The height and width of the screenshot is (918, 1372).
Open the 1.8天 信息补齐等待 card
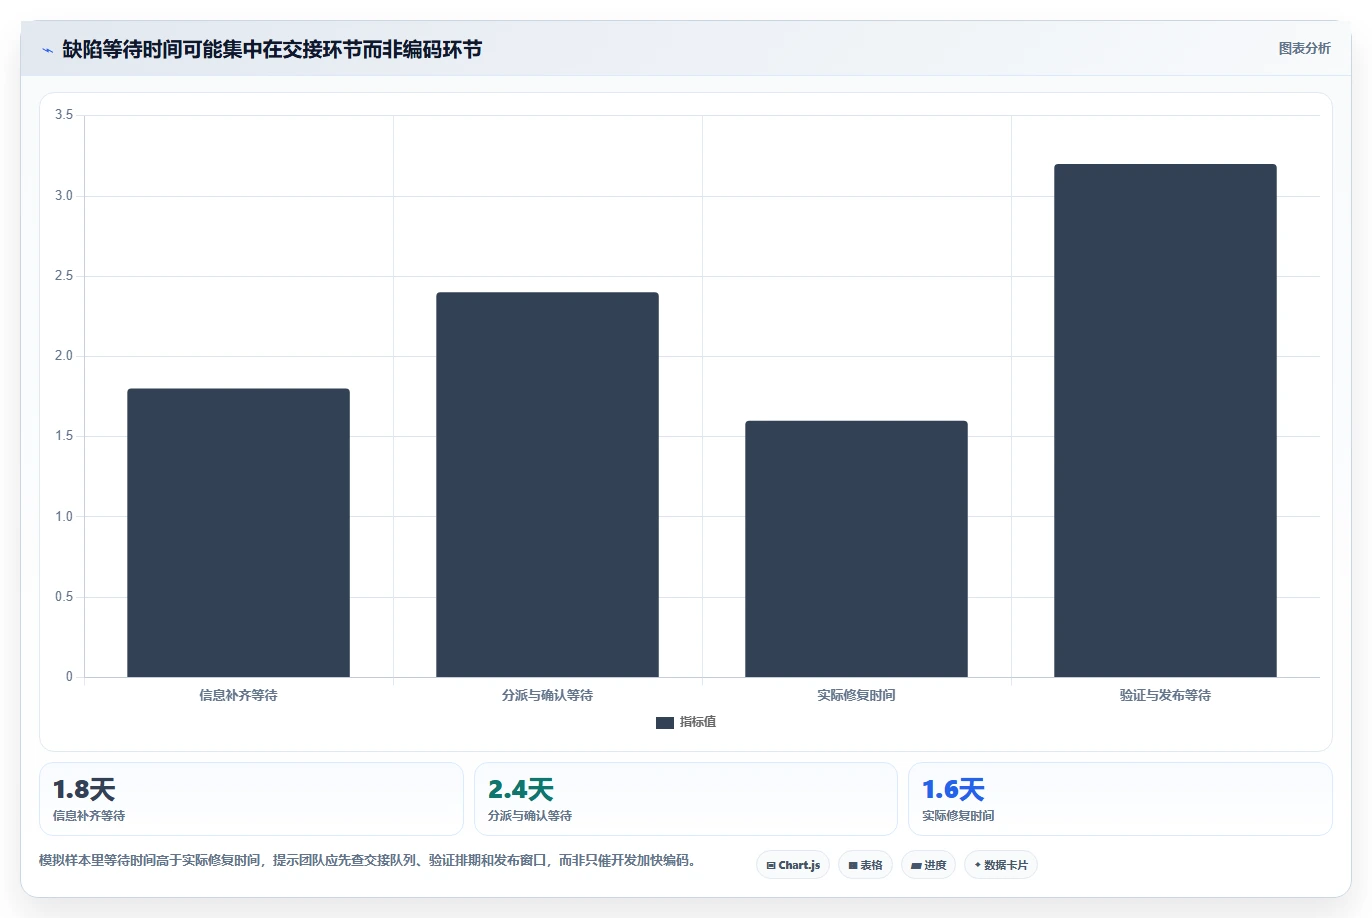(251, 799)
